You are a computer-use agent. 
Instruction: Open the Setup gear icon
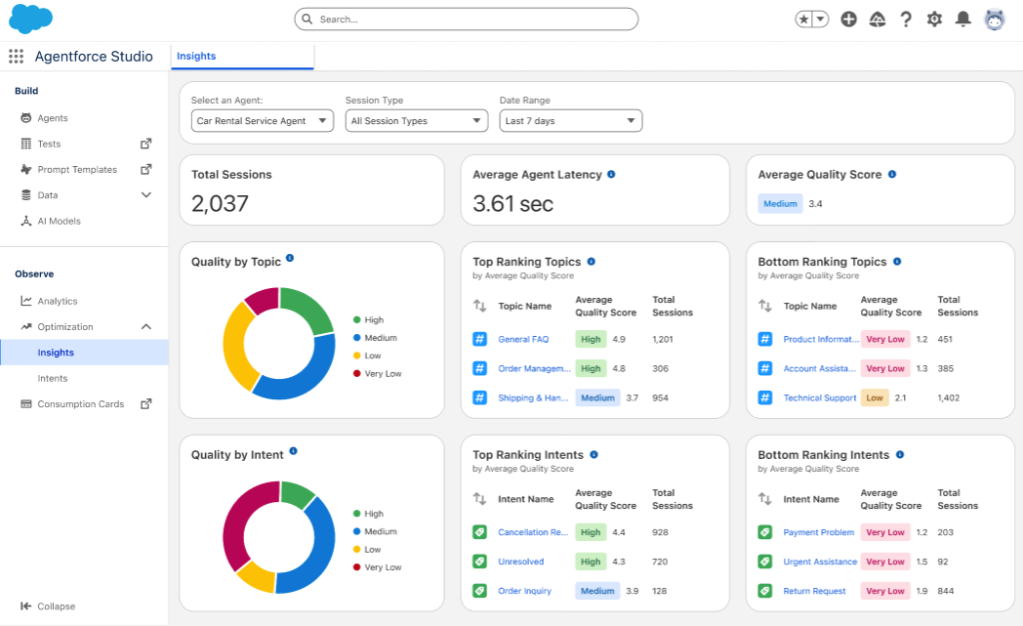[934, 19]
